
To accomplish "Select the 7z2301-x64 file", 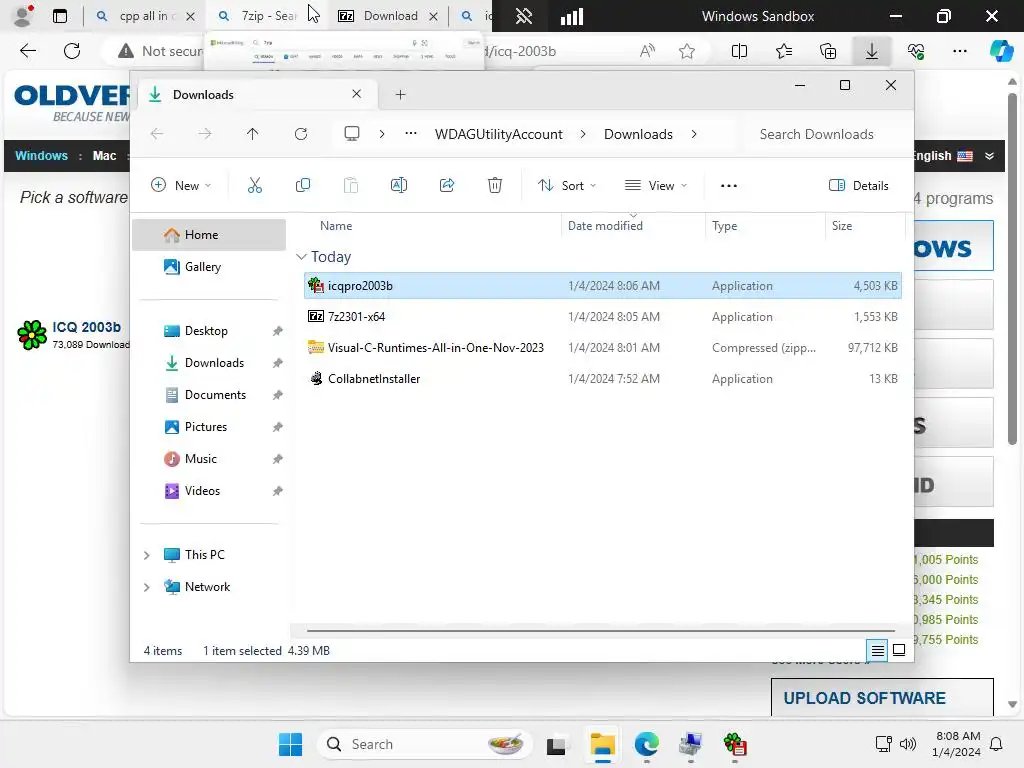I will pos(602,317).
